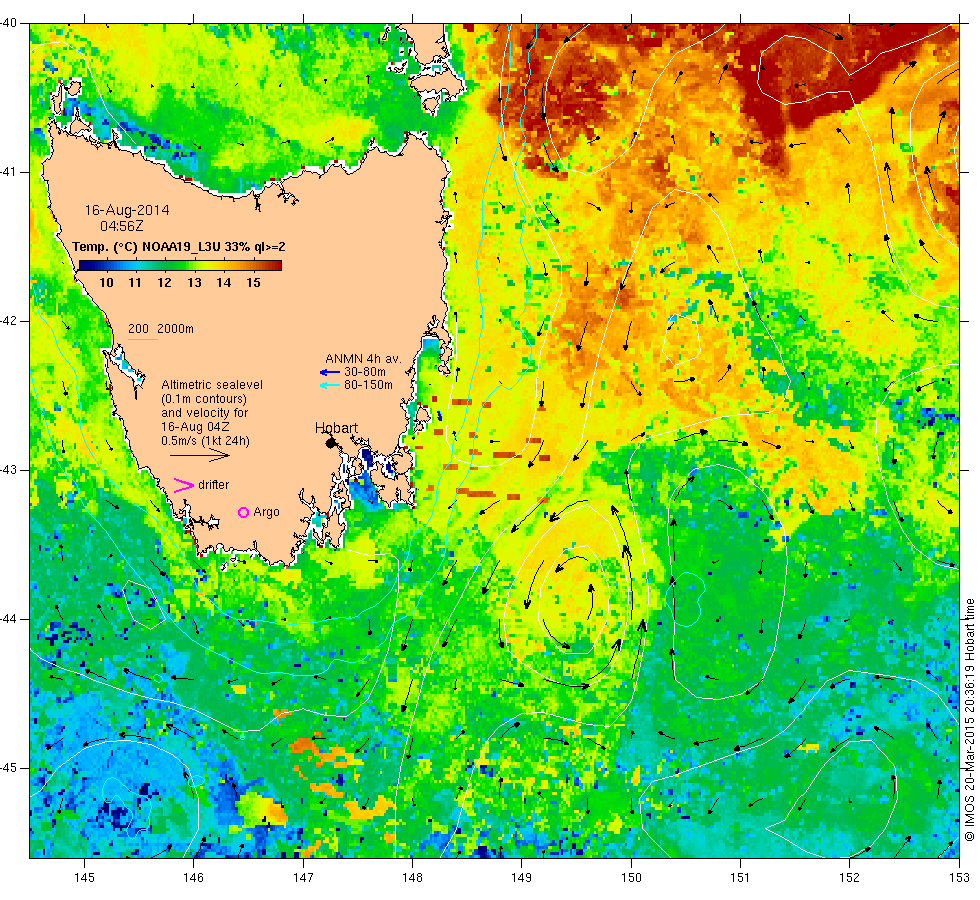Click longitude label 145 on the axis

tap(84, 878)
